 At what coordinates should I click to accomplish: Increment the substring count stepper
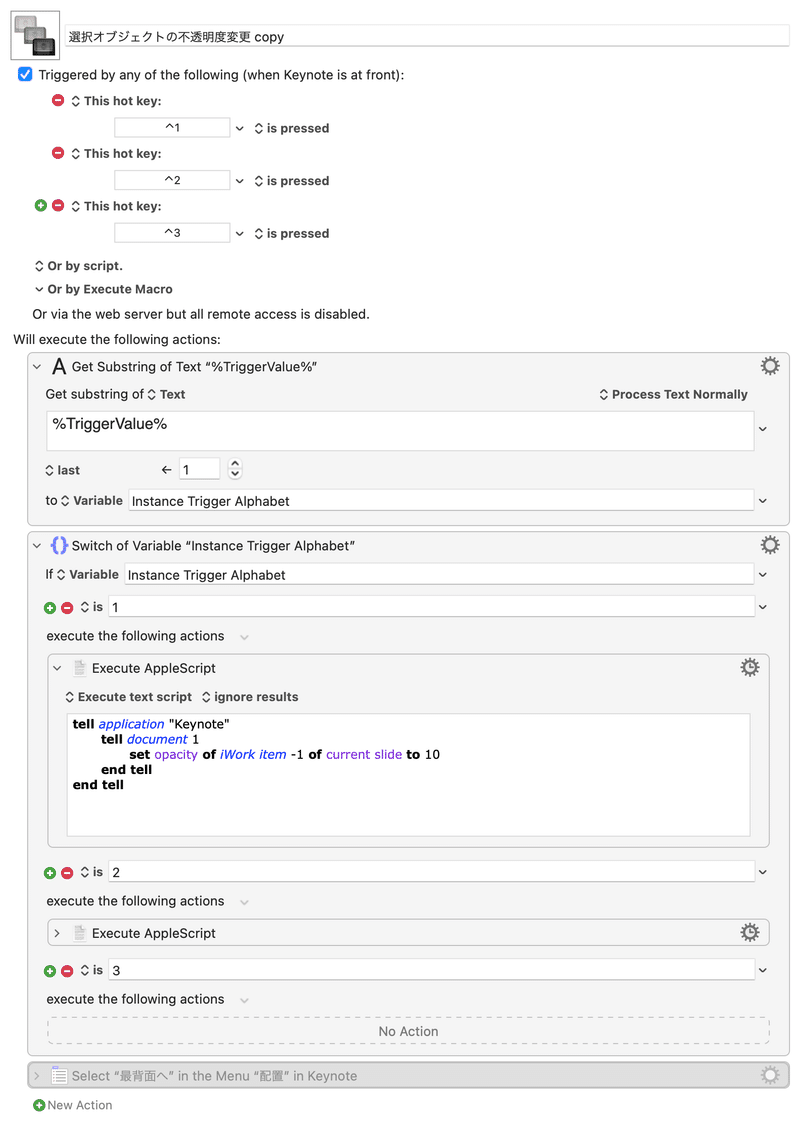pos(235,464)
